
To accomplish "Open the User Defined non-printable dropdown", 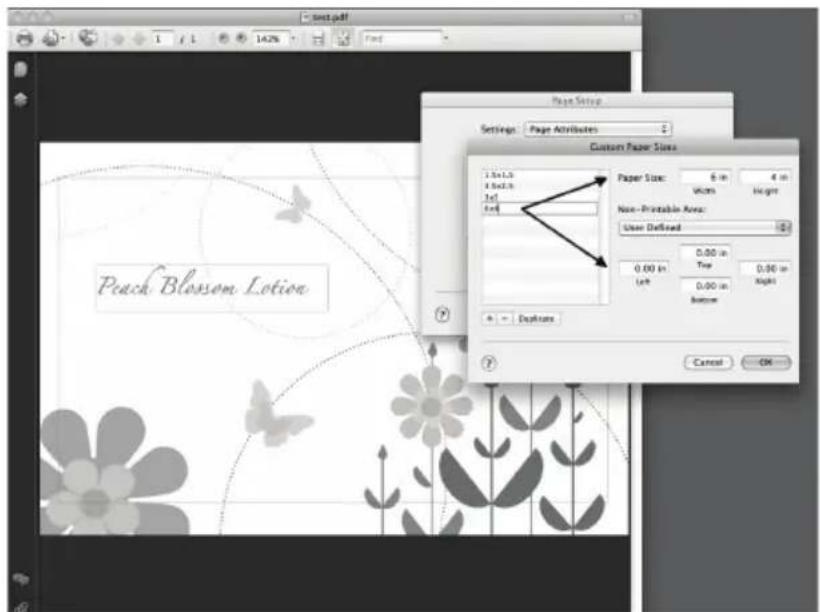I will (x=704, y=228).
